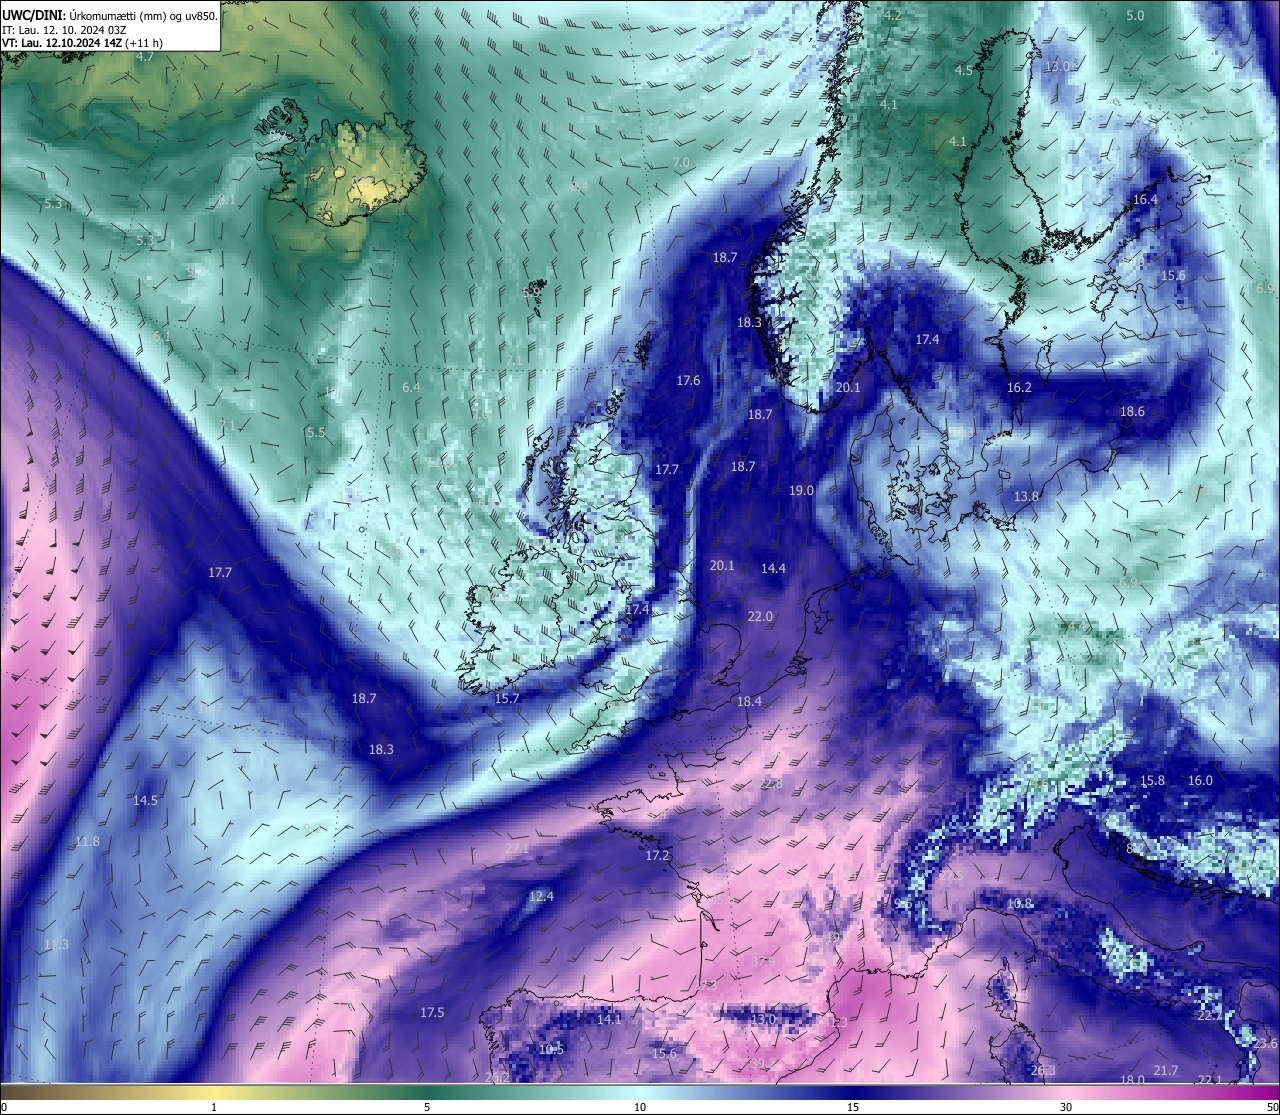Click the '13.8' value over the Baltic coast

coord(1026,497)
